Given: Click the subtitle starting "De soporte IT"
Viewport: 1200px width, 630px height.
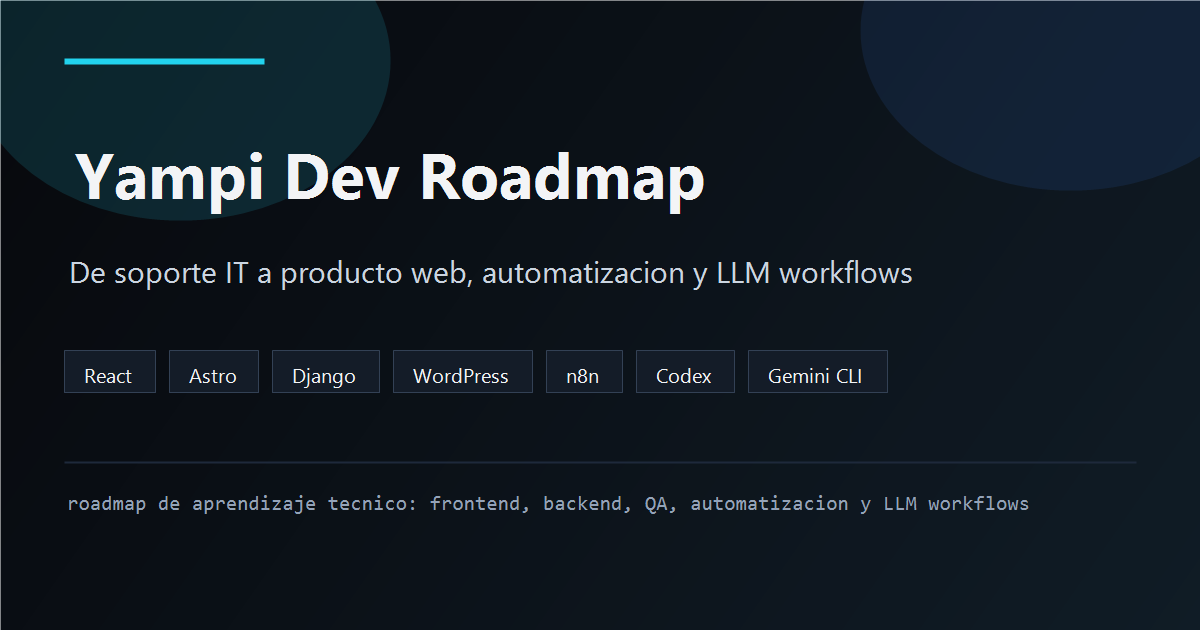Looking at the screenshot, I should (x=491, y=273).
